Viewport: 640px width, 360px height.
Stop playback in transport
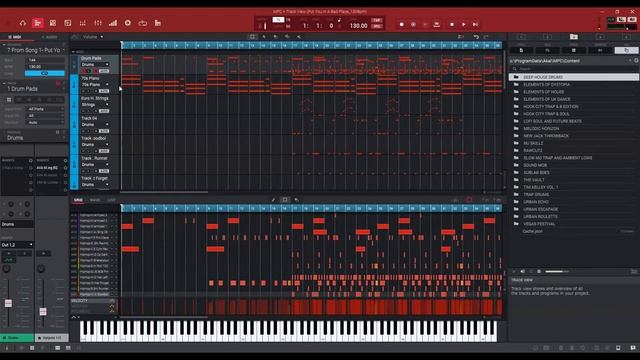click(452, 24)
